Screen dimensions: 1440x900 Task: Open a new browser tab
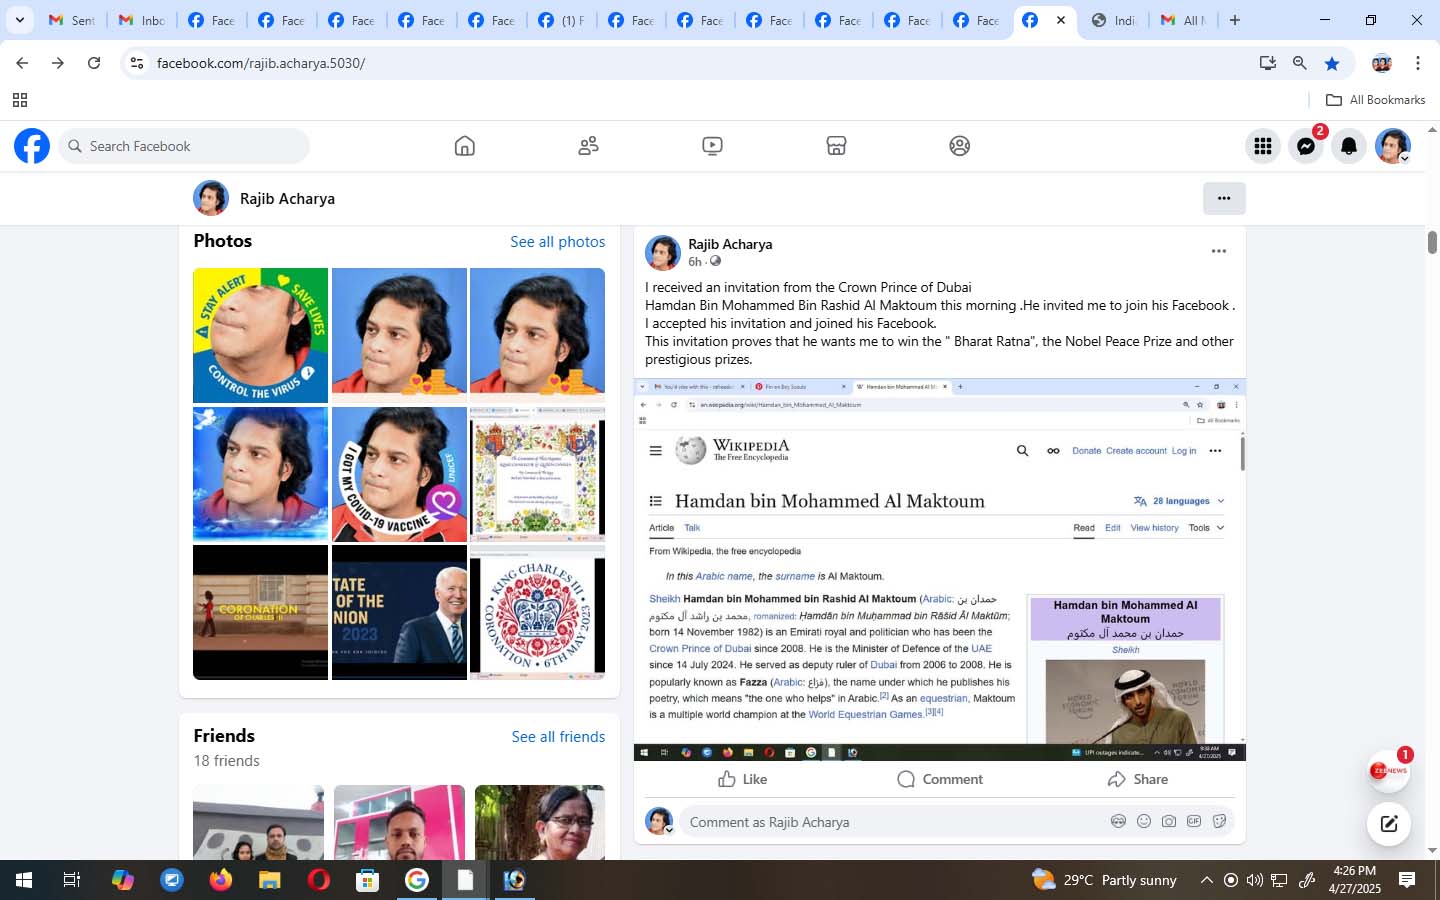coord(1235,20)
